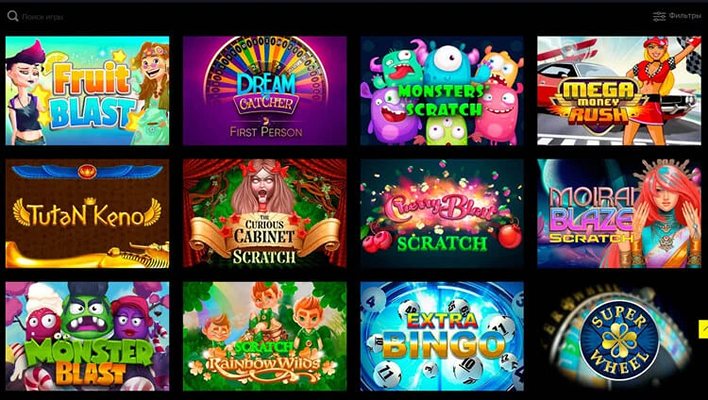Open the Monsters' Scratch game tile
The height and width of the screenshot is (400, 708).
pos(442,91)
